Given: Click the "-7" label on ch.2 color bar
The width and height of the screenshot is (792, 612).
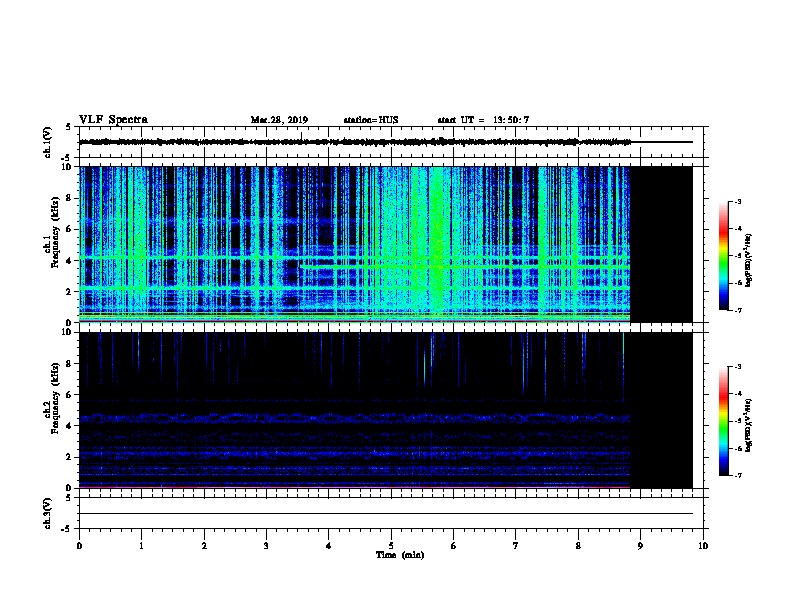Looking at the screenshot, I should click(x=737, y=476).
